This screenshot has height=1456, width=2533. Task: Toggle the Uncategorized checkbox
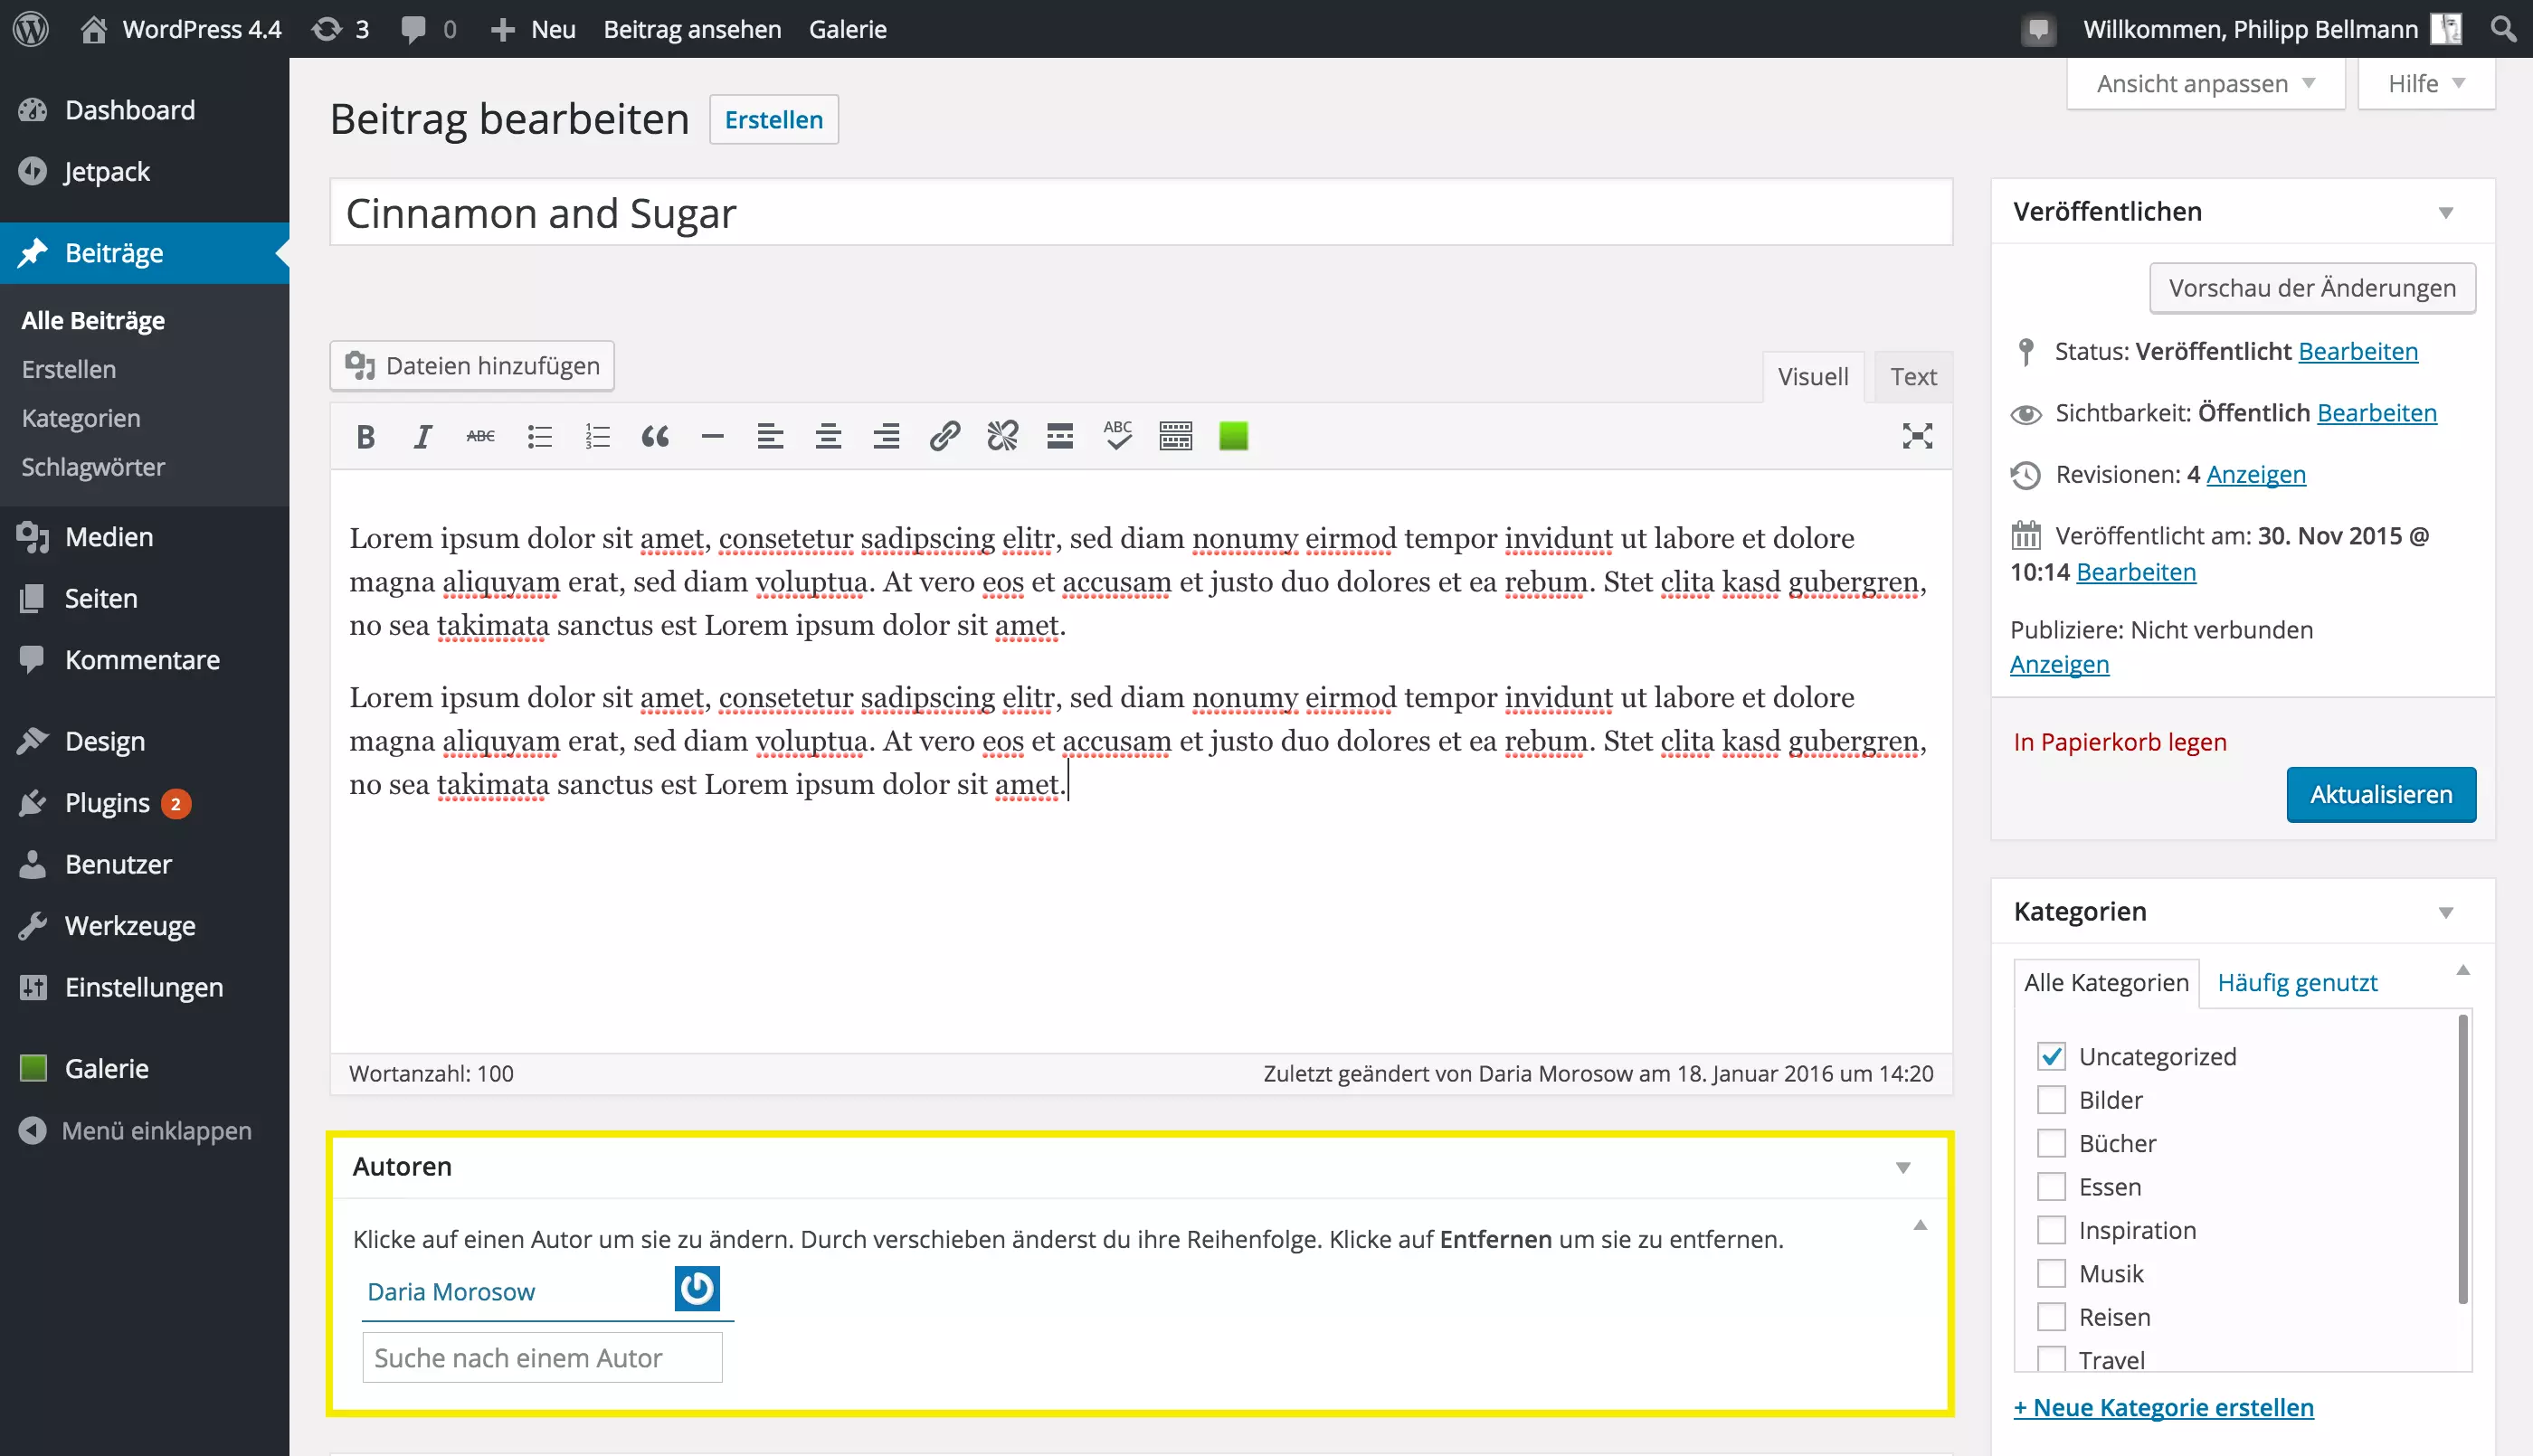tap(2053, 1056)
